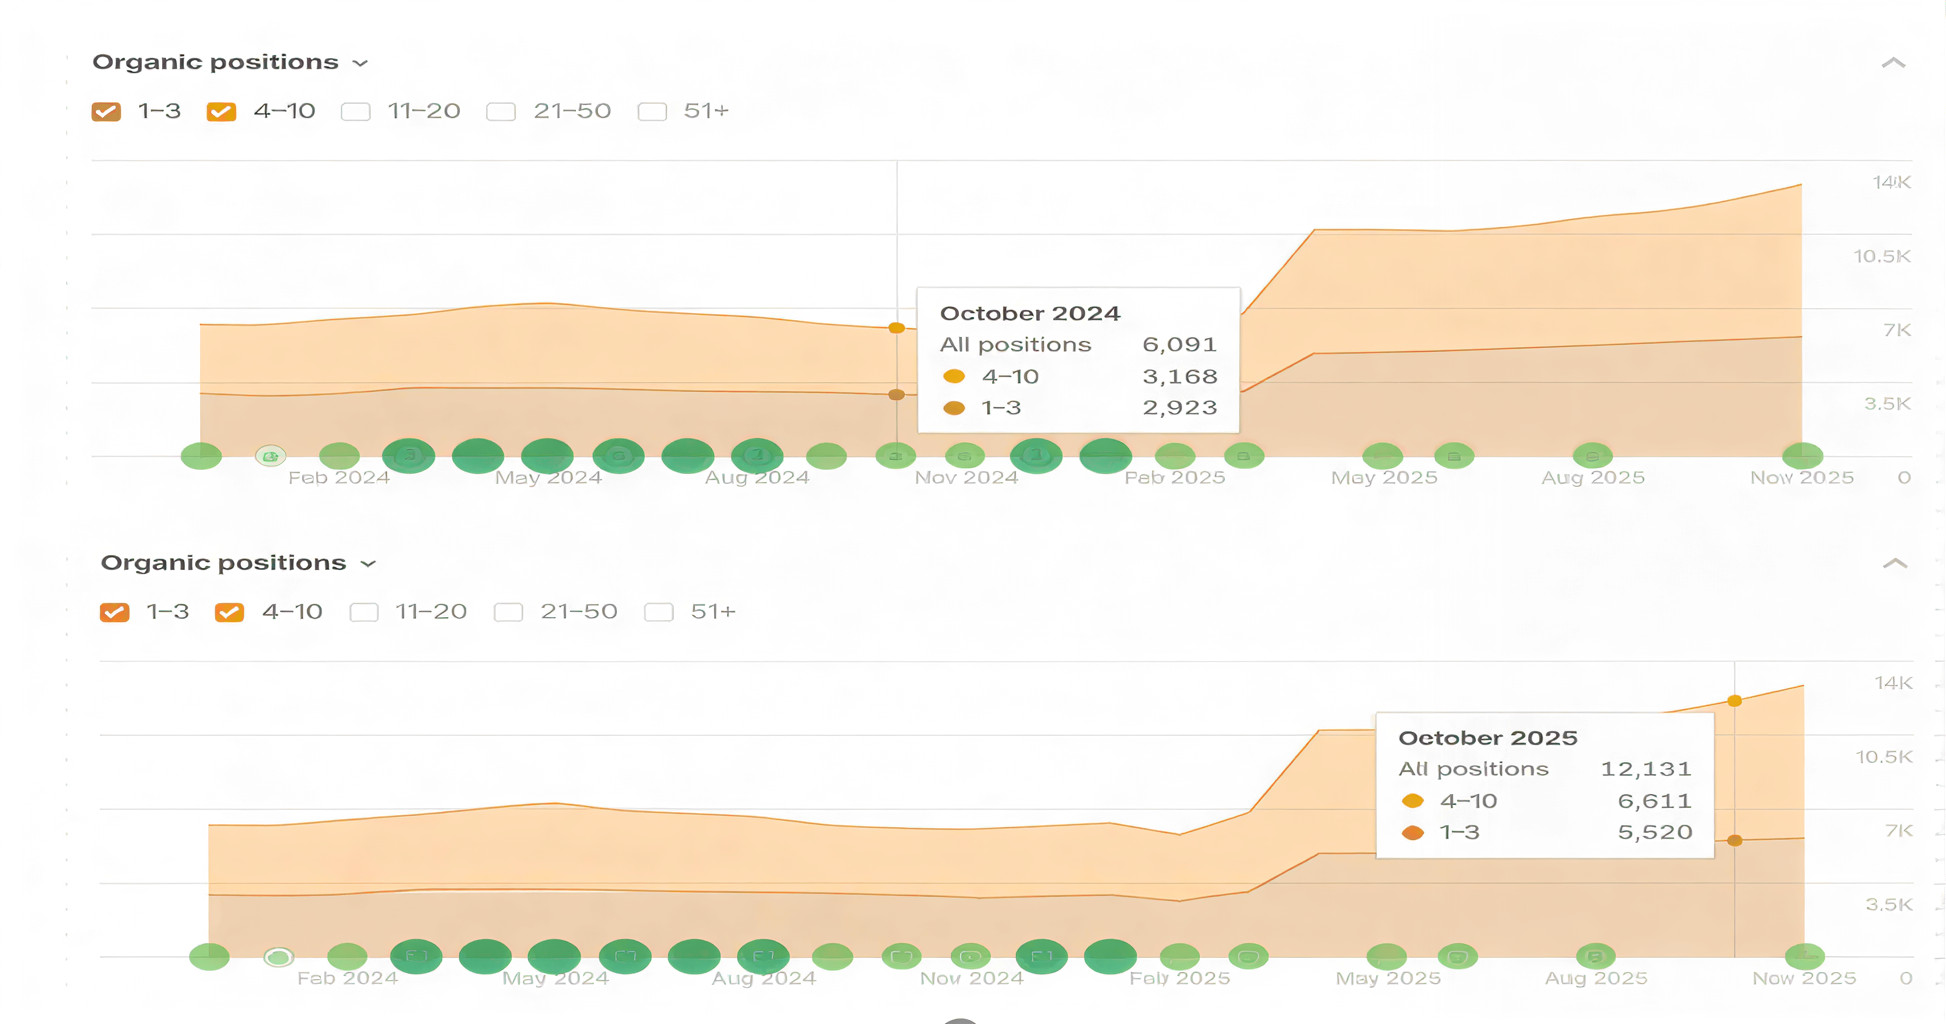Image resolution: width=1946 pixels, height=1024 pixels.
Task: Click green marker above May 2025 in bottom chart
Action: coord(1386,956)
